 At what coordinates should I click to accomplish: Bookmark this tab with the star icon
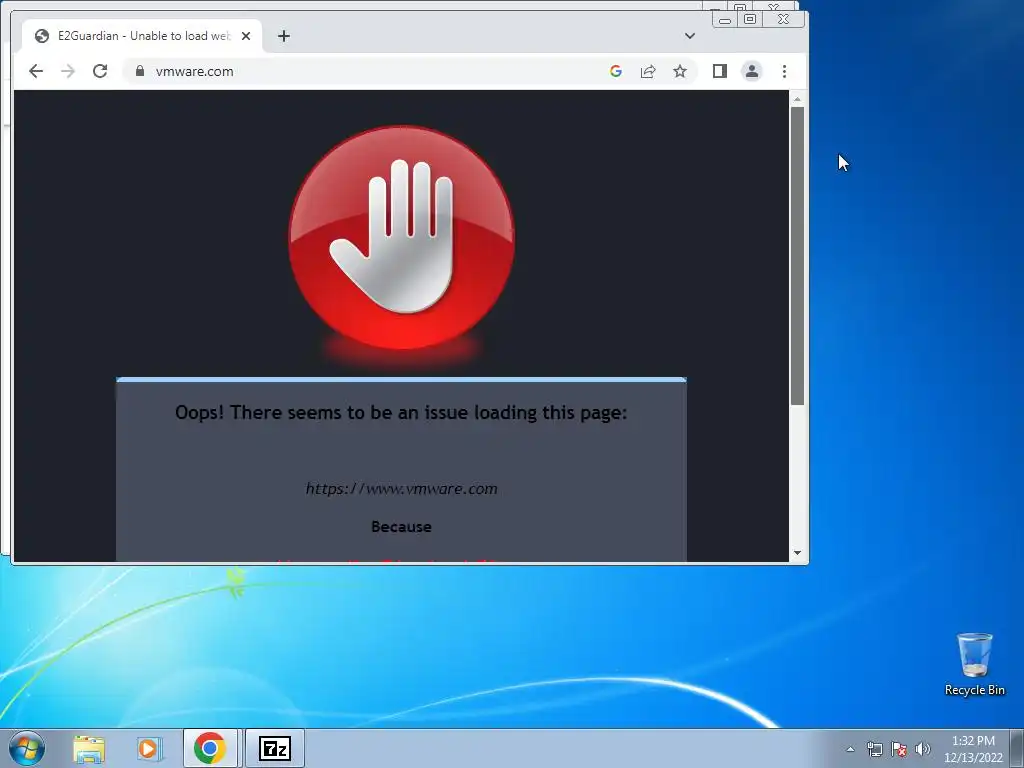[x=680, y=71]
